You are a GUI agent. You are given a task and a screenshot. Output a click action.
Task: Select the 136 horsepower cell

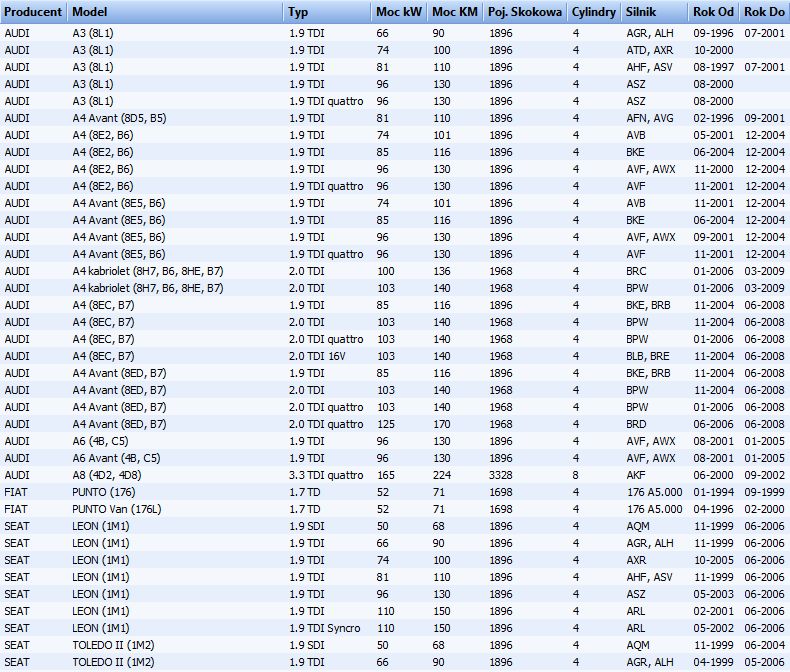tap(442, 271)
